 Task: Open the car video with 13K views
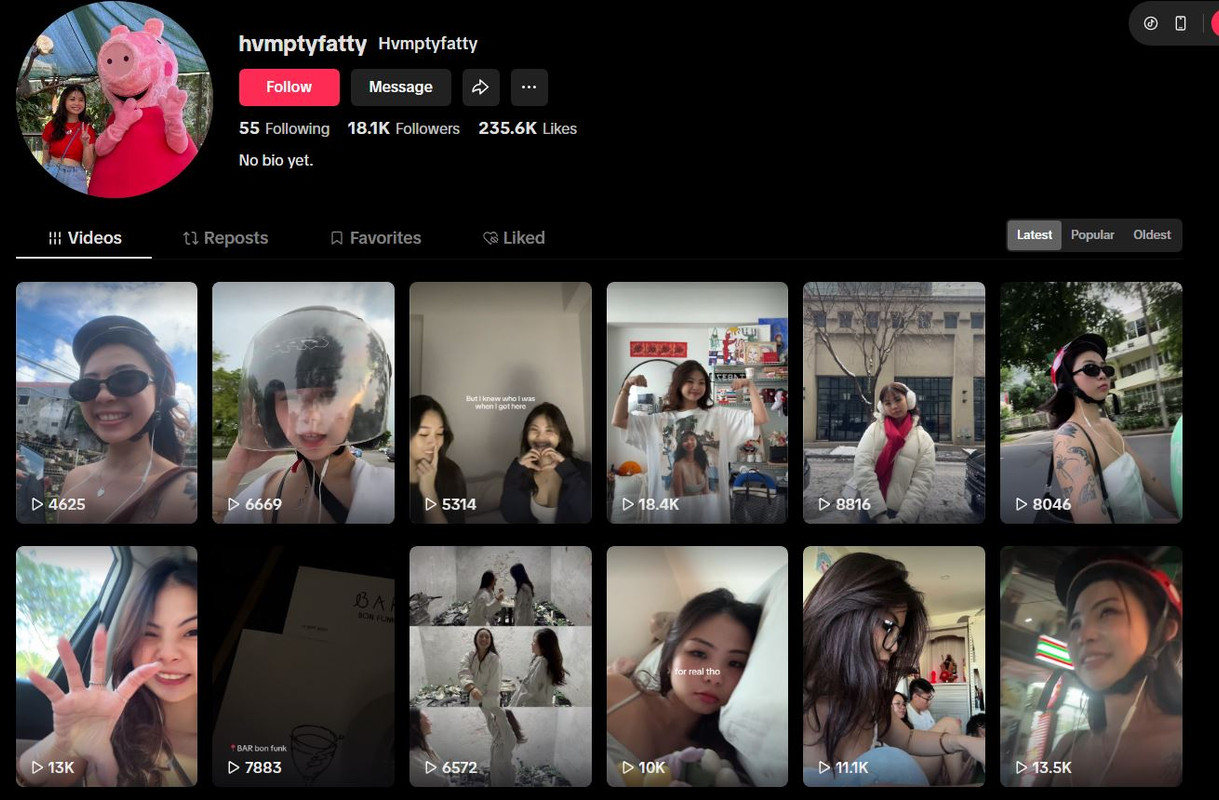click(107, 666)
